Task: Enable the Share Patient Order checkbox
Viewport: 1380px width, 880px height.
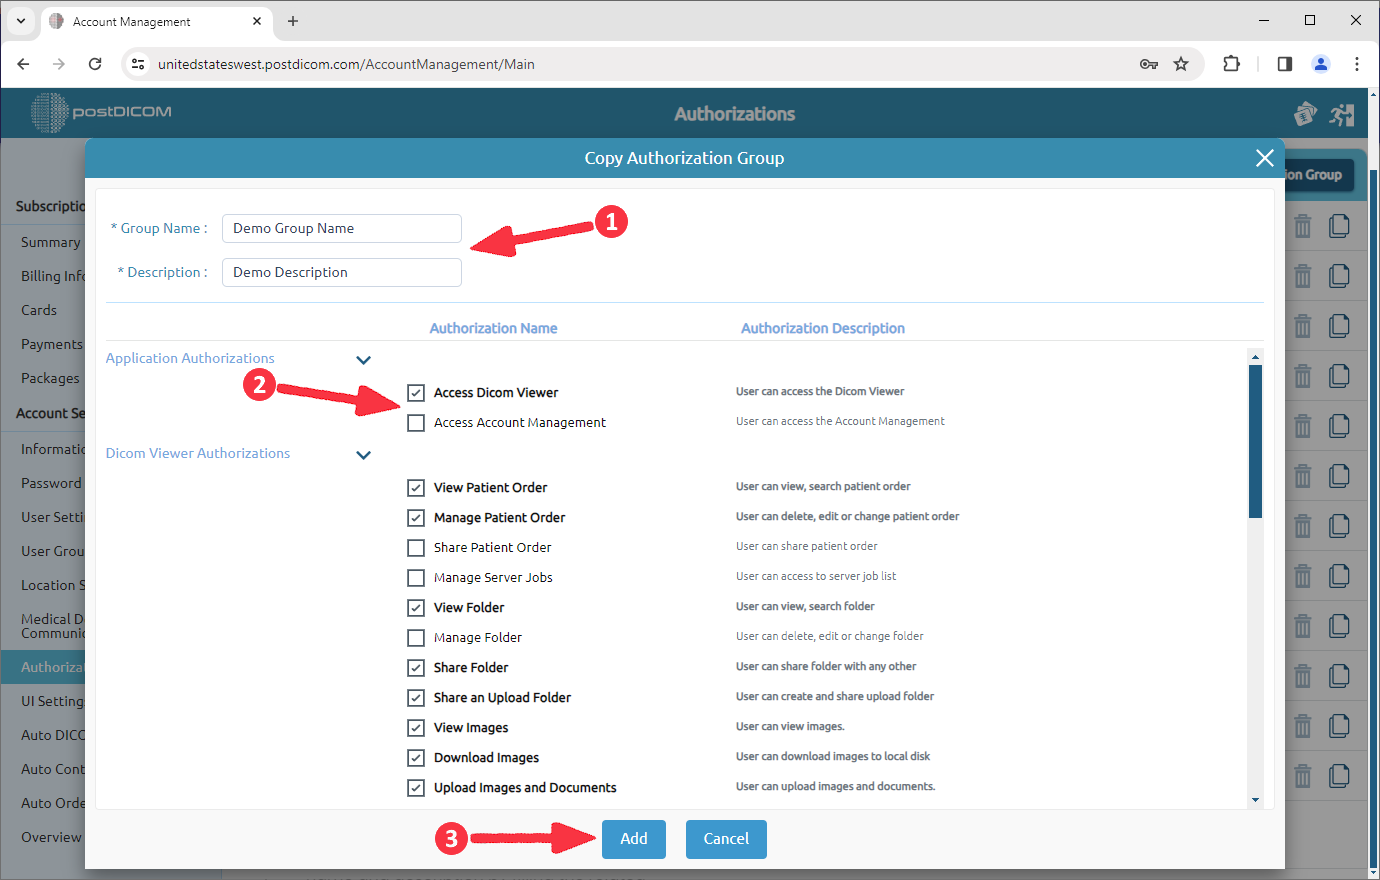Action: [x=416, y=547]
